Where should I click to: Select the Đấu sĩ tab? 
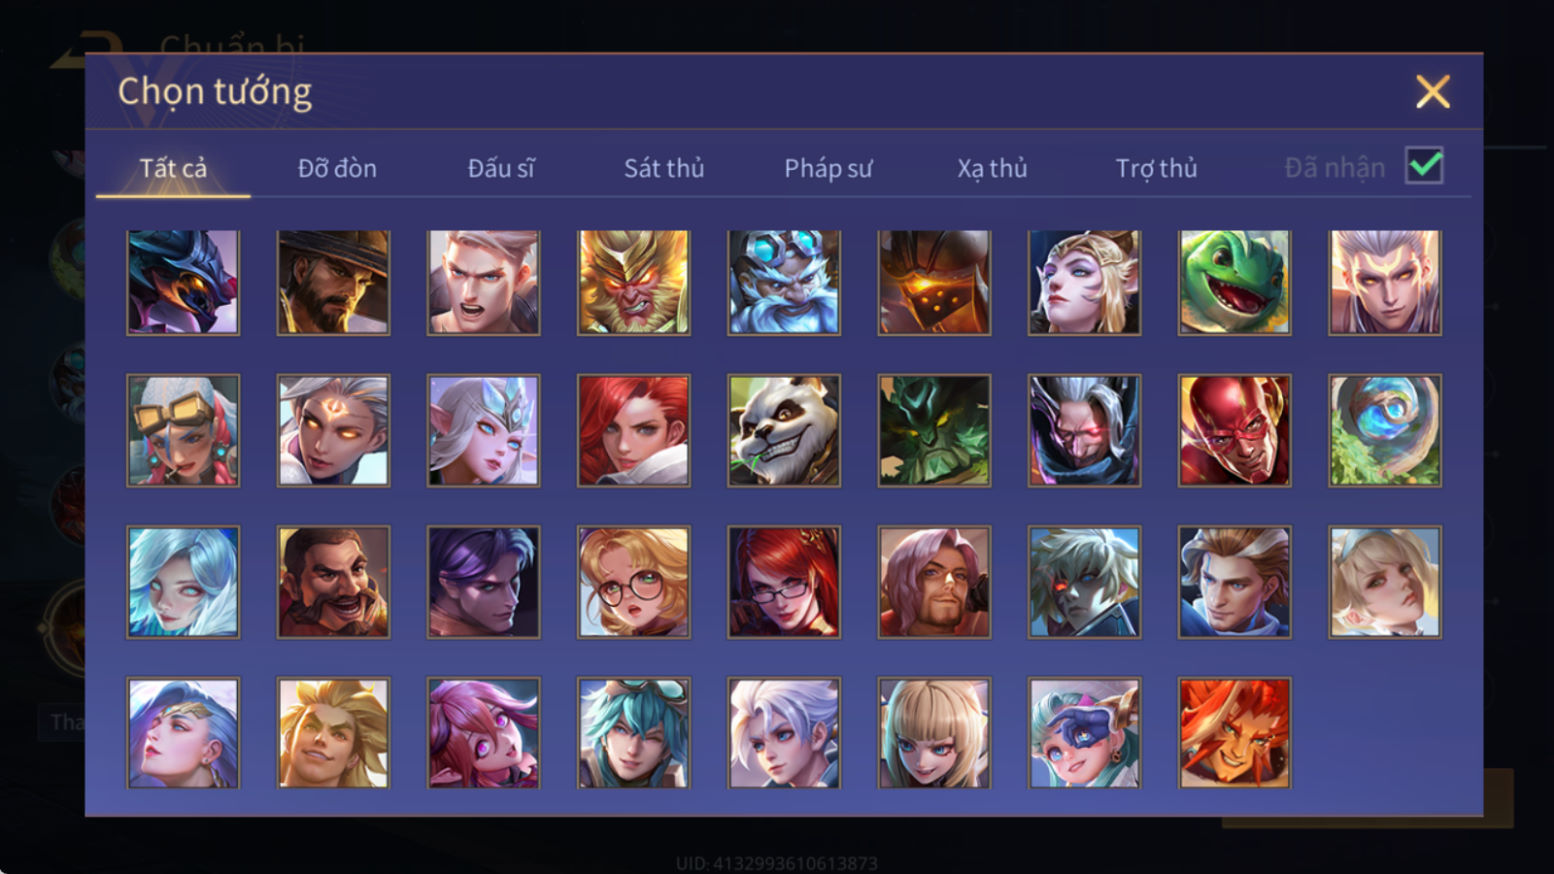[x=501, y=168]
